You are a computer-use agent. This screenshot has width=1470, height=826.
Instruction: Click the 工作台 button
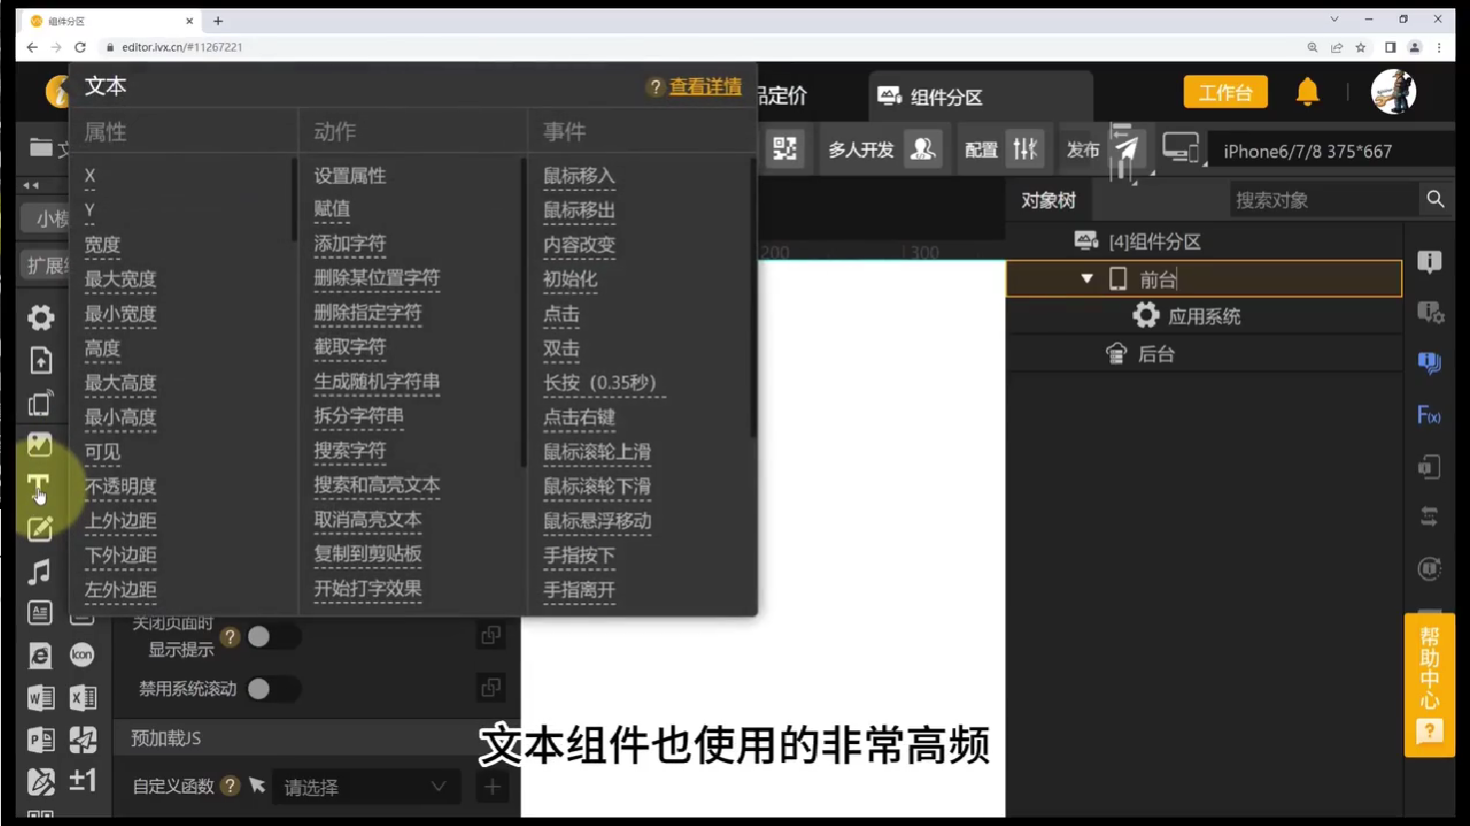point(1225,92)
